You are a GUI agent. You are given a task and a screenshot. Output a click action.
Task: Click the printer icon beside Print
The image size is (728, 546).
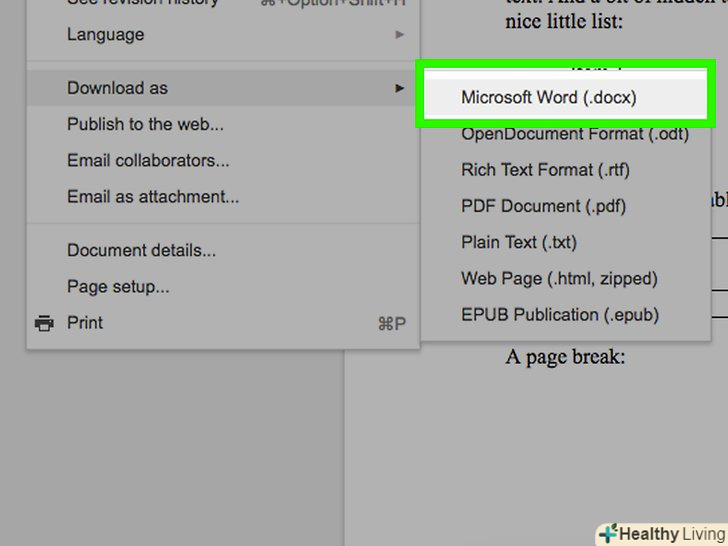point(44,323)
